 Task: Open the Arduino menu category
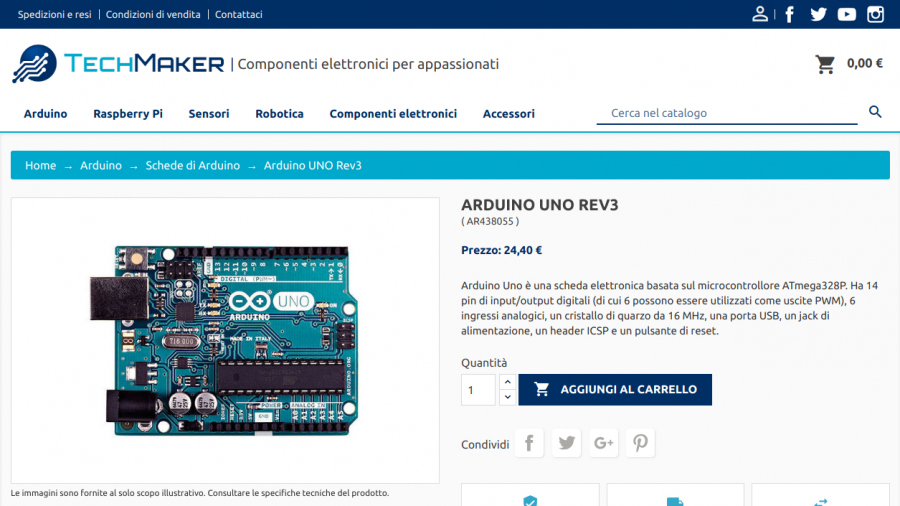(x=45, y=114)
